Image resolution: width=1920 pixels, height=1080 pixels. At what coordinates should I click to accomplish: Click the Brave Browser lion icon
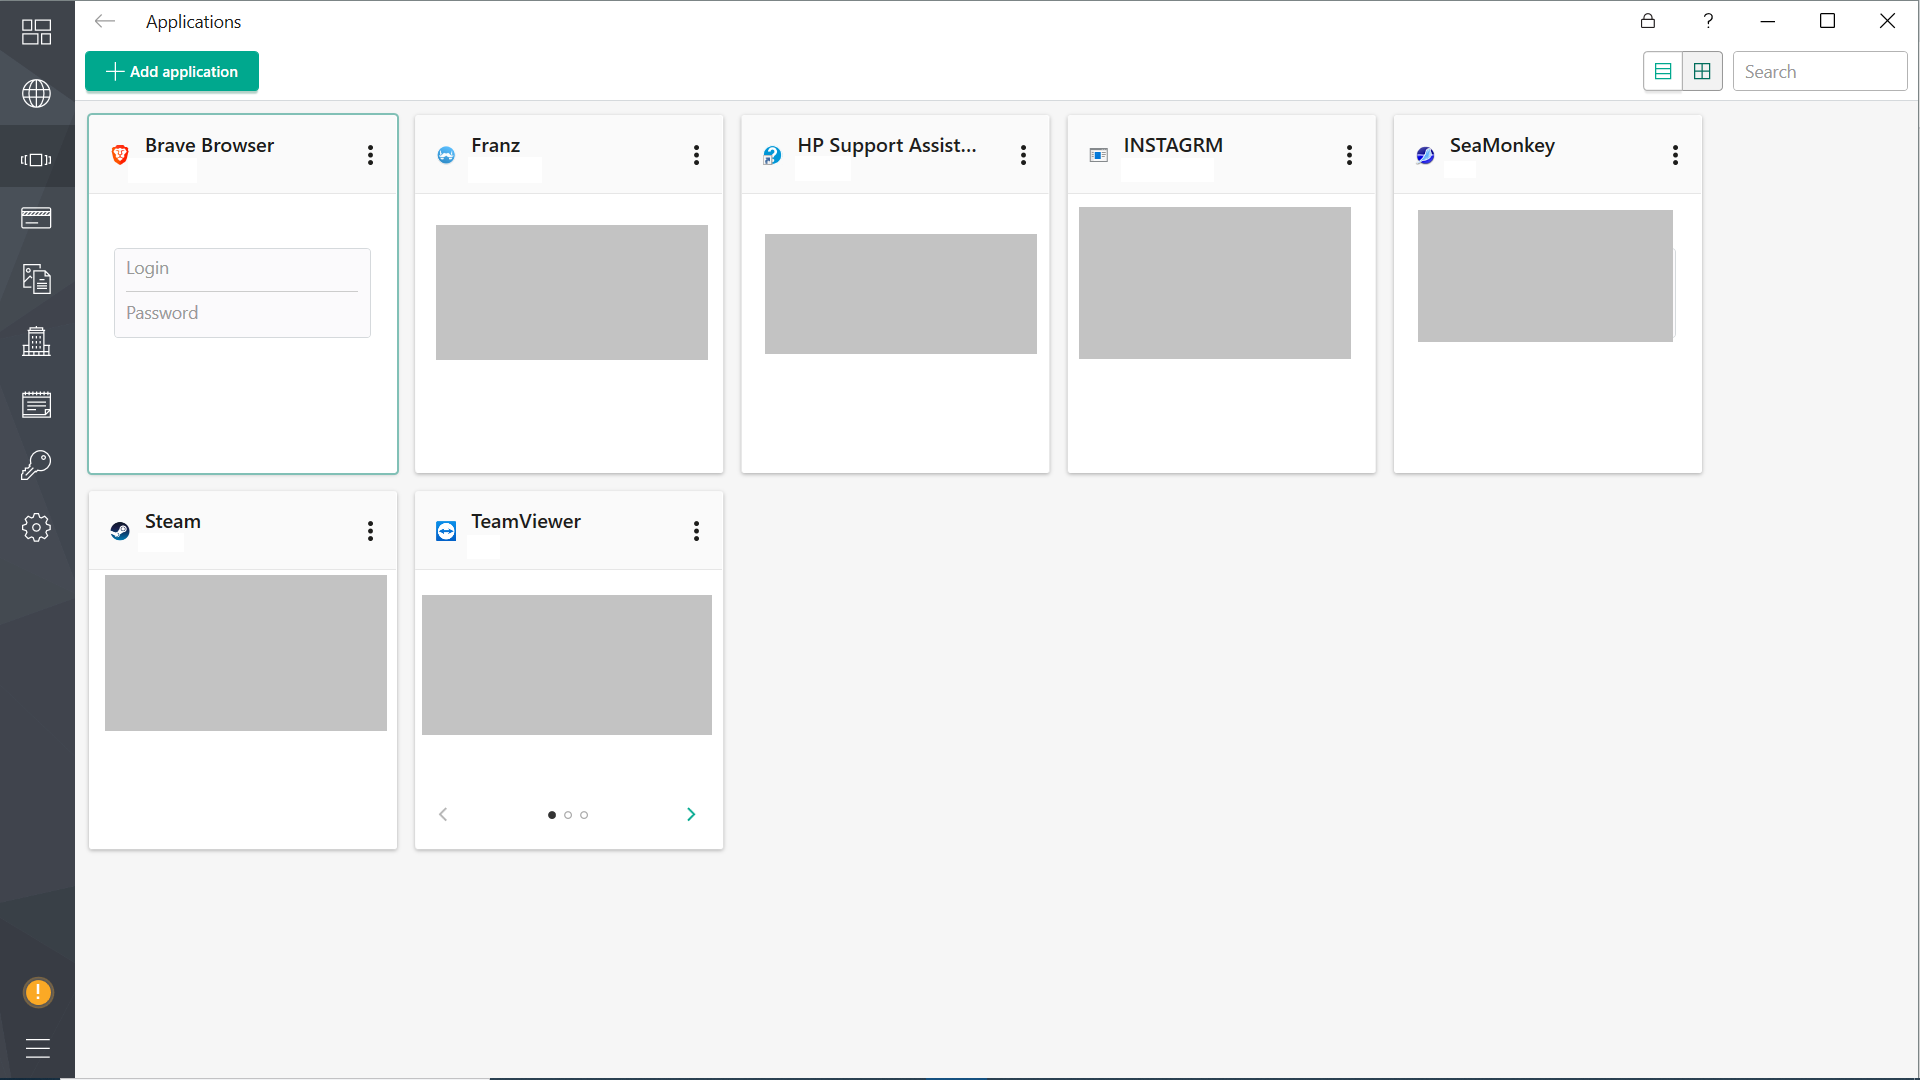120,155
